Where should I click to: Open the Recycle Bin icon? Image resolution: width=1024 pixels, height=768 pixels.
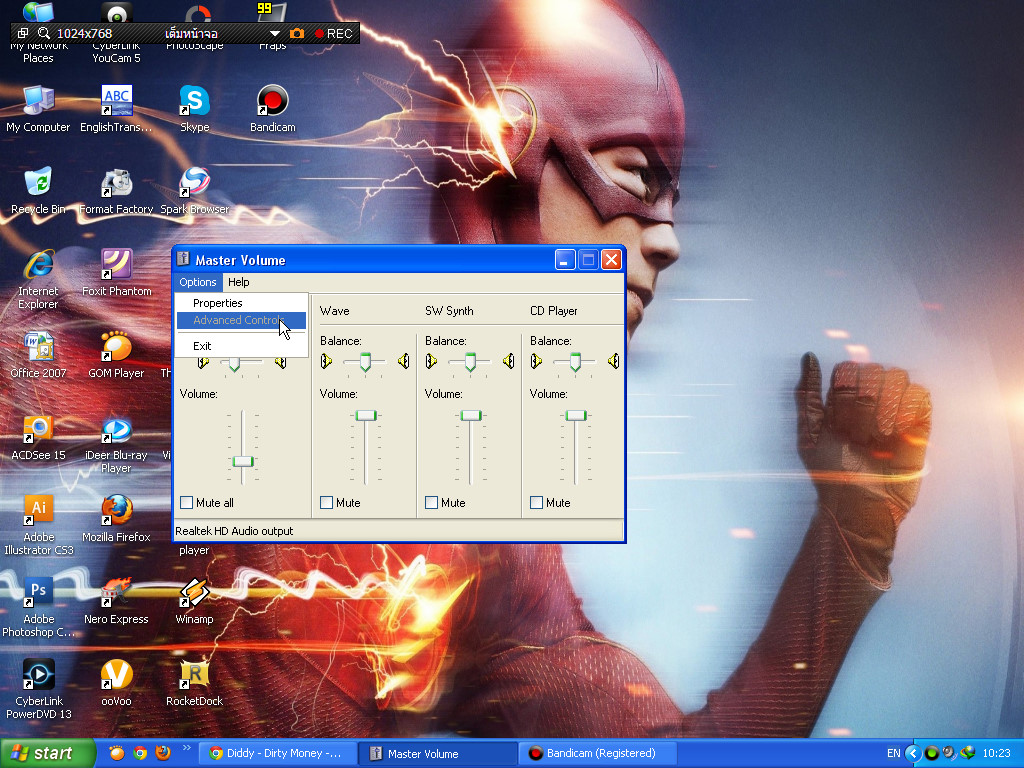coord(38,184)
